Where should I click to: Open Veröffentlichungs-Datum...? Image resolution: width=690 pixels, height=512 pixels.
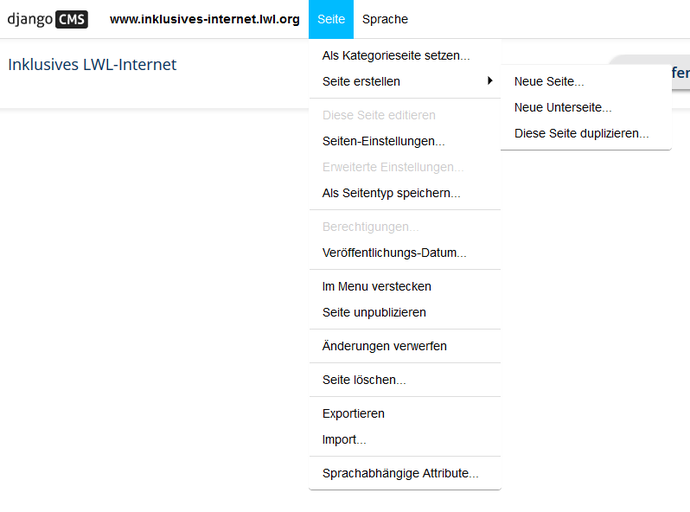[405, 253]
